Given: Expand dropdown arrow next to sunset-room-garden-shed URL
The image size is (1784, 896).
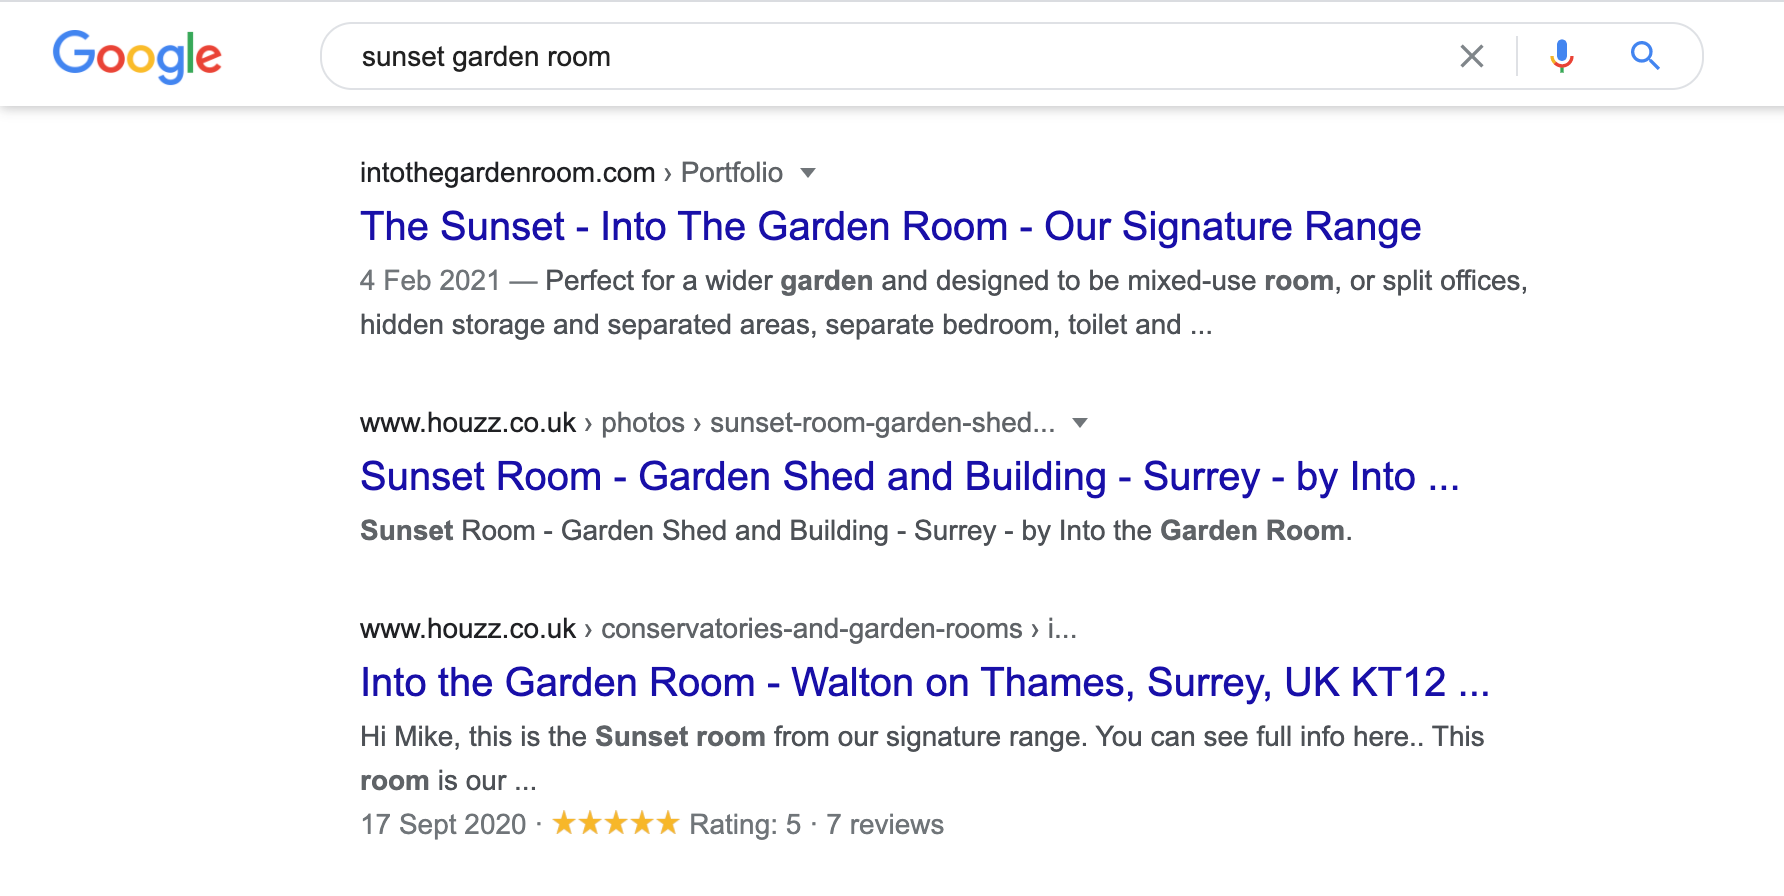Looking at the screenshot, I should (1080, 423).
